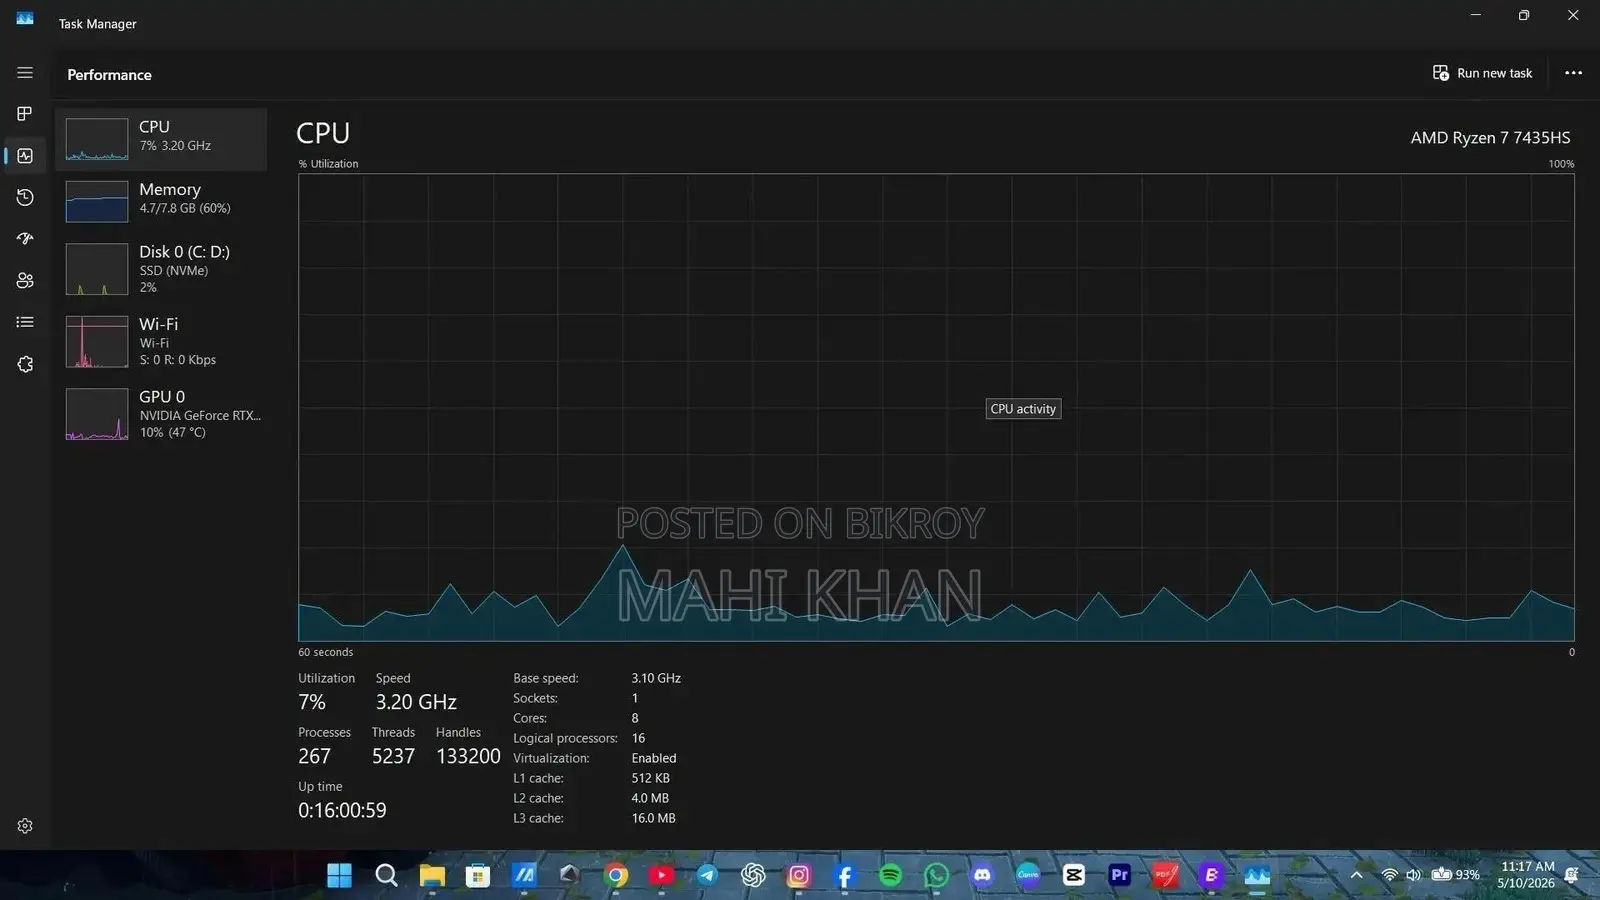This screenshot has height=900, width=1600.
Task: Select the Disk 0 (C: D:) entry
Action: click(161, 269)
